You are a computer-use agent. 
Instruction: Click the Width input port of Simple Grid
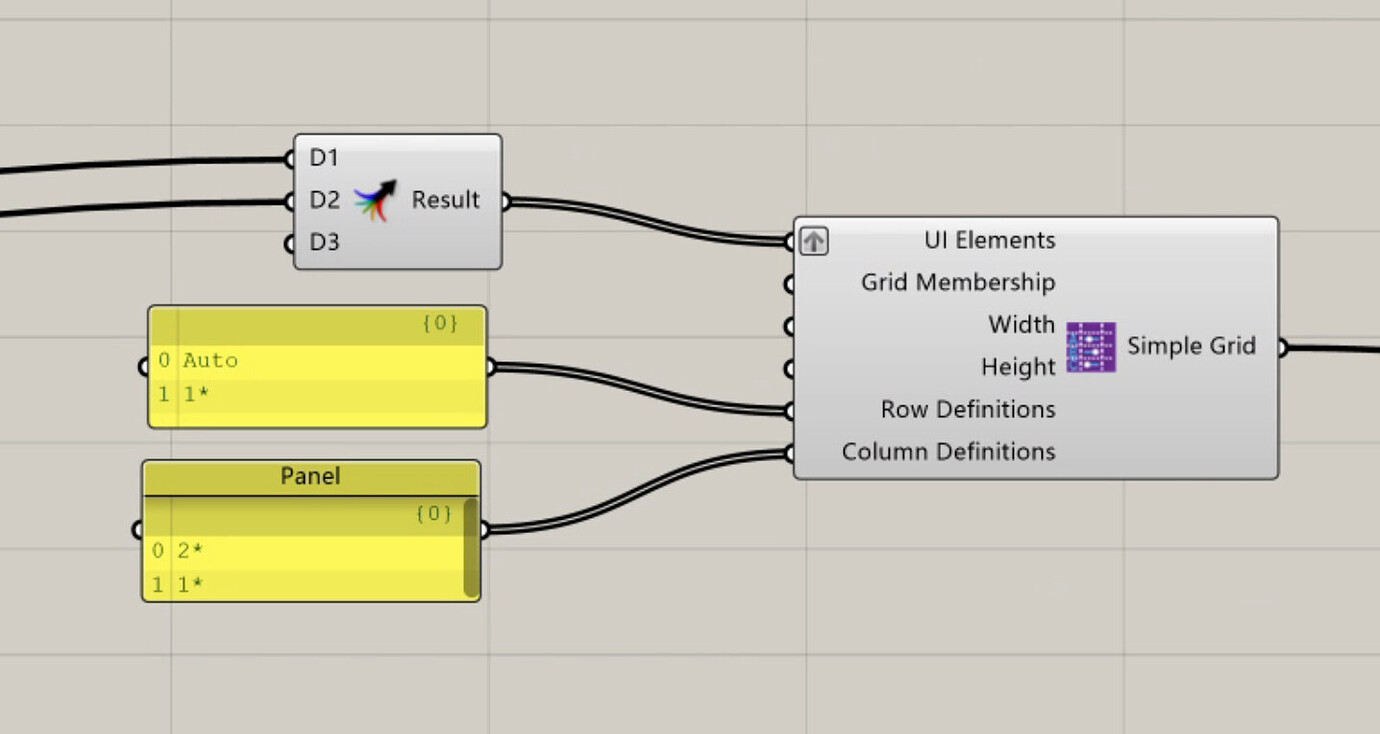pos(790,325)
